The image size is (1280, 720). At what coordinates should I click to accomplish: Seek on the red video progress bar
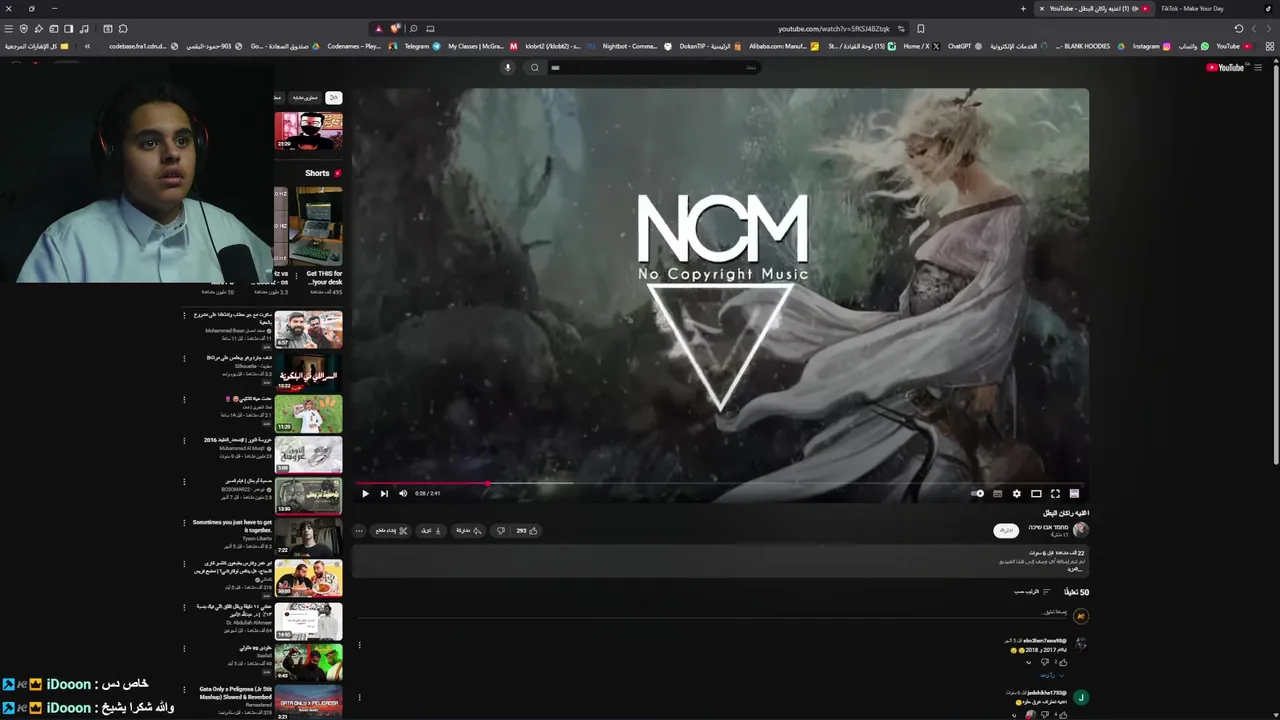pyautogui.click(x=721, y=483)
